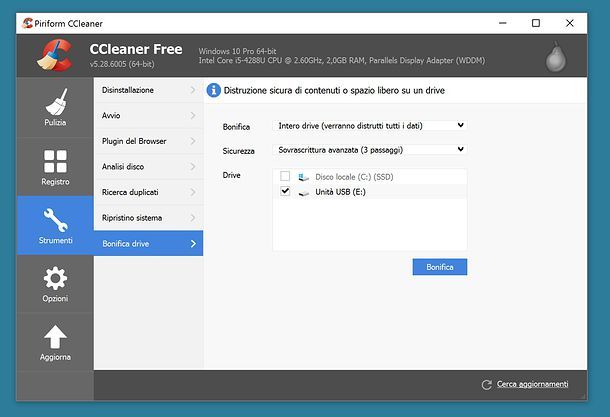
Task: Click the Unità USB (E:) drive icon
Action: click(x=303, y=192)
